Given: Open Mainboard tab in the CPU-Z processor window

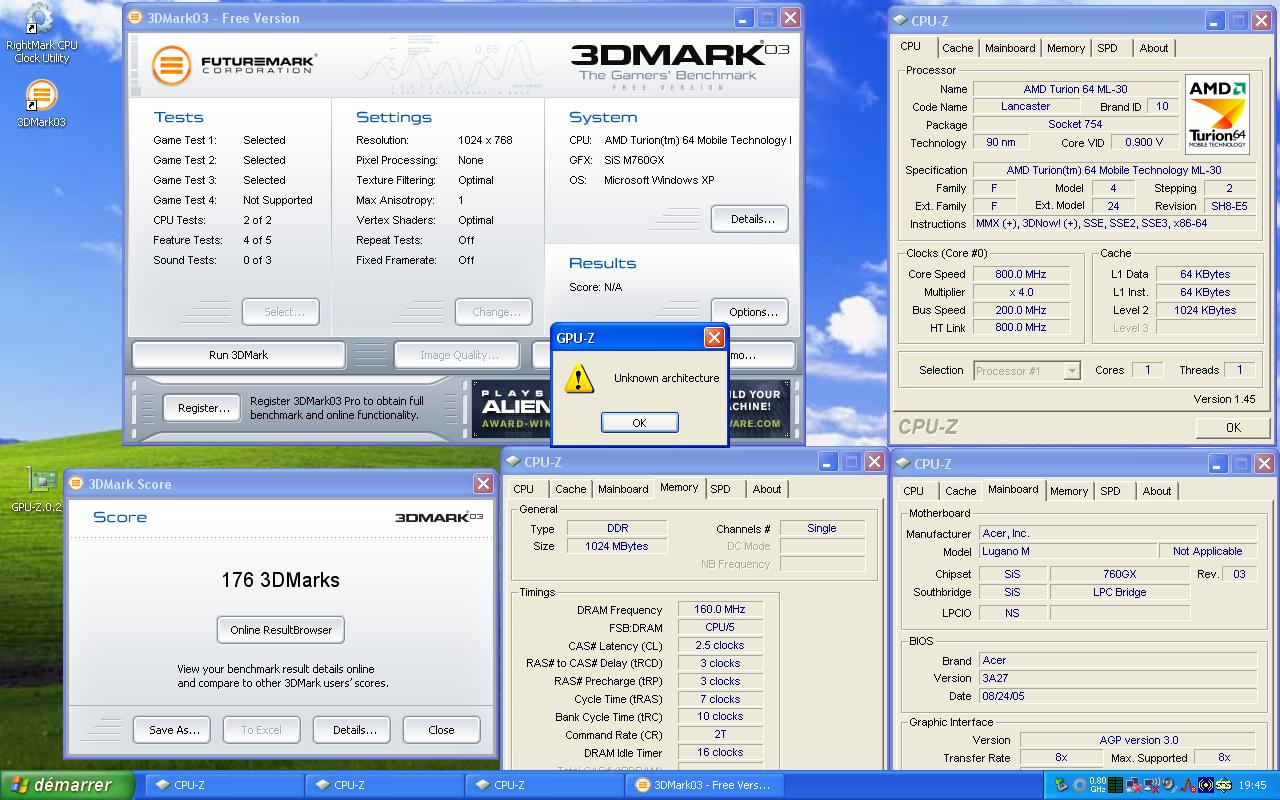Looking at the screenshot, I should pos(1010,48).
